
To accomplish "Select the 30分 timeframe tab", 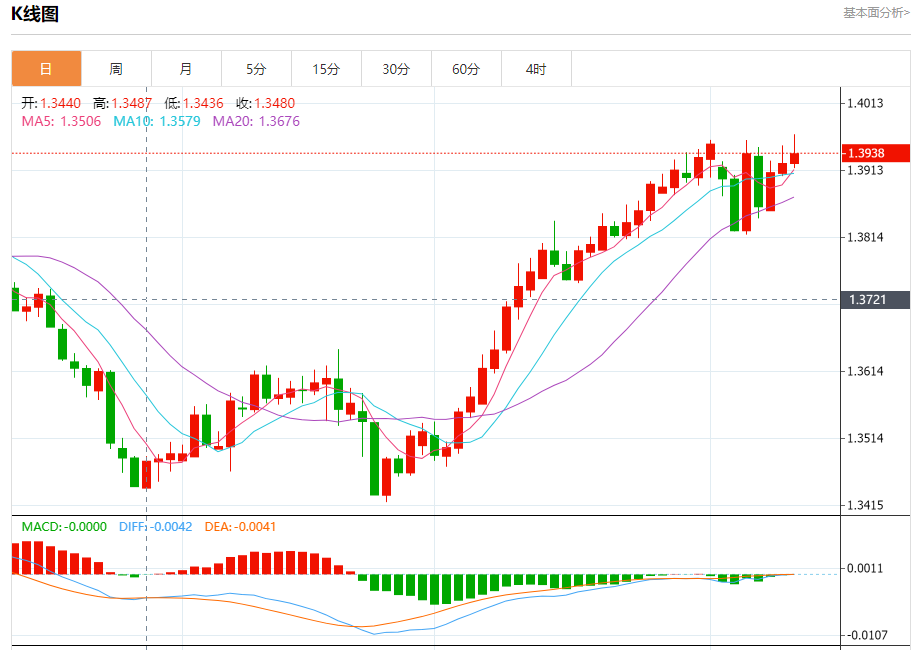I will tap(396, 69).
